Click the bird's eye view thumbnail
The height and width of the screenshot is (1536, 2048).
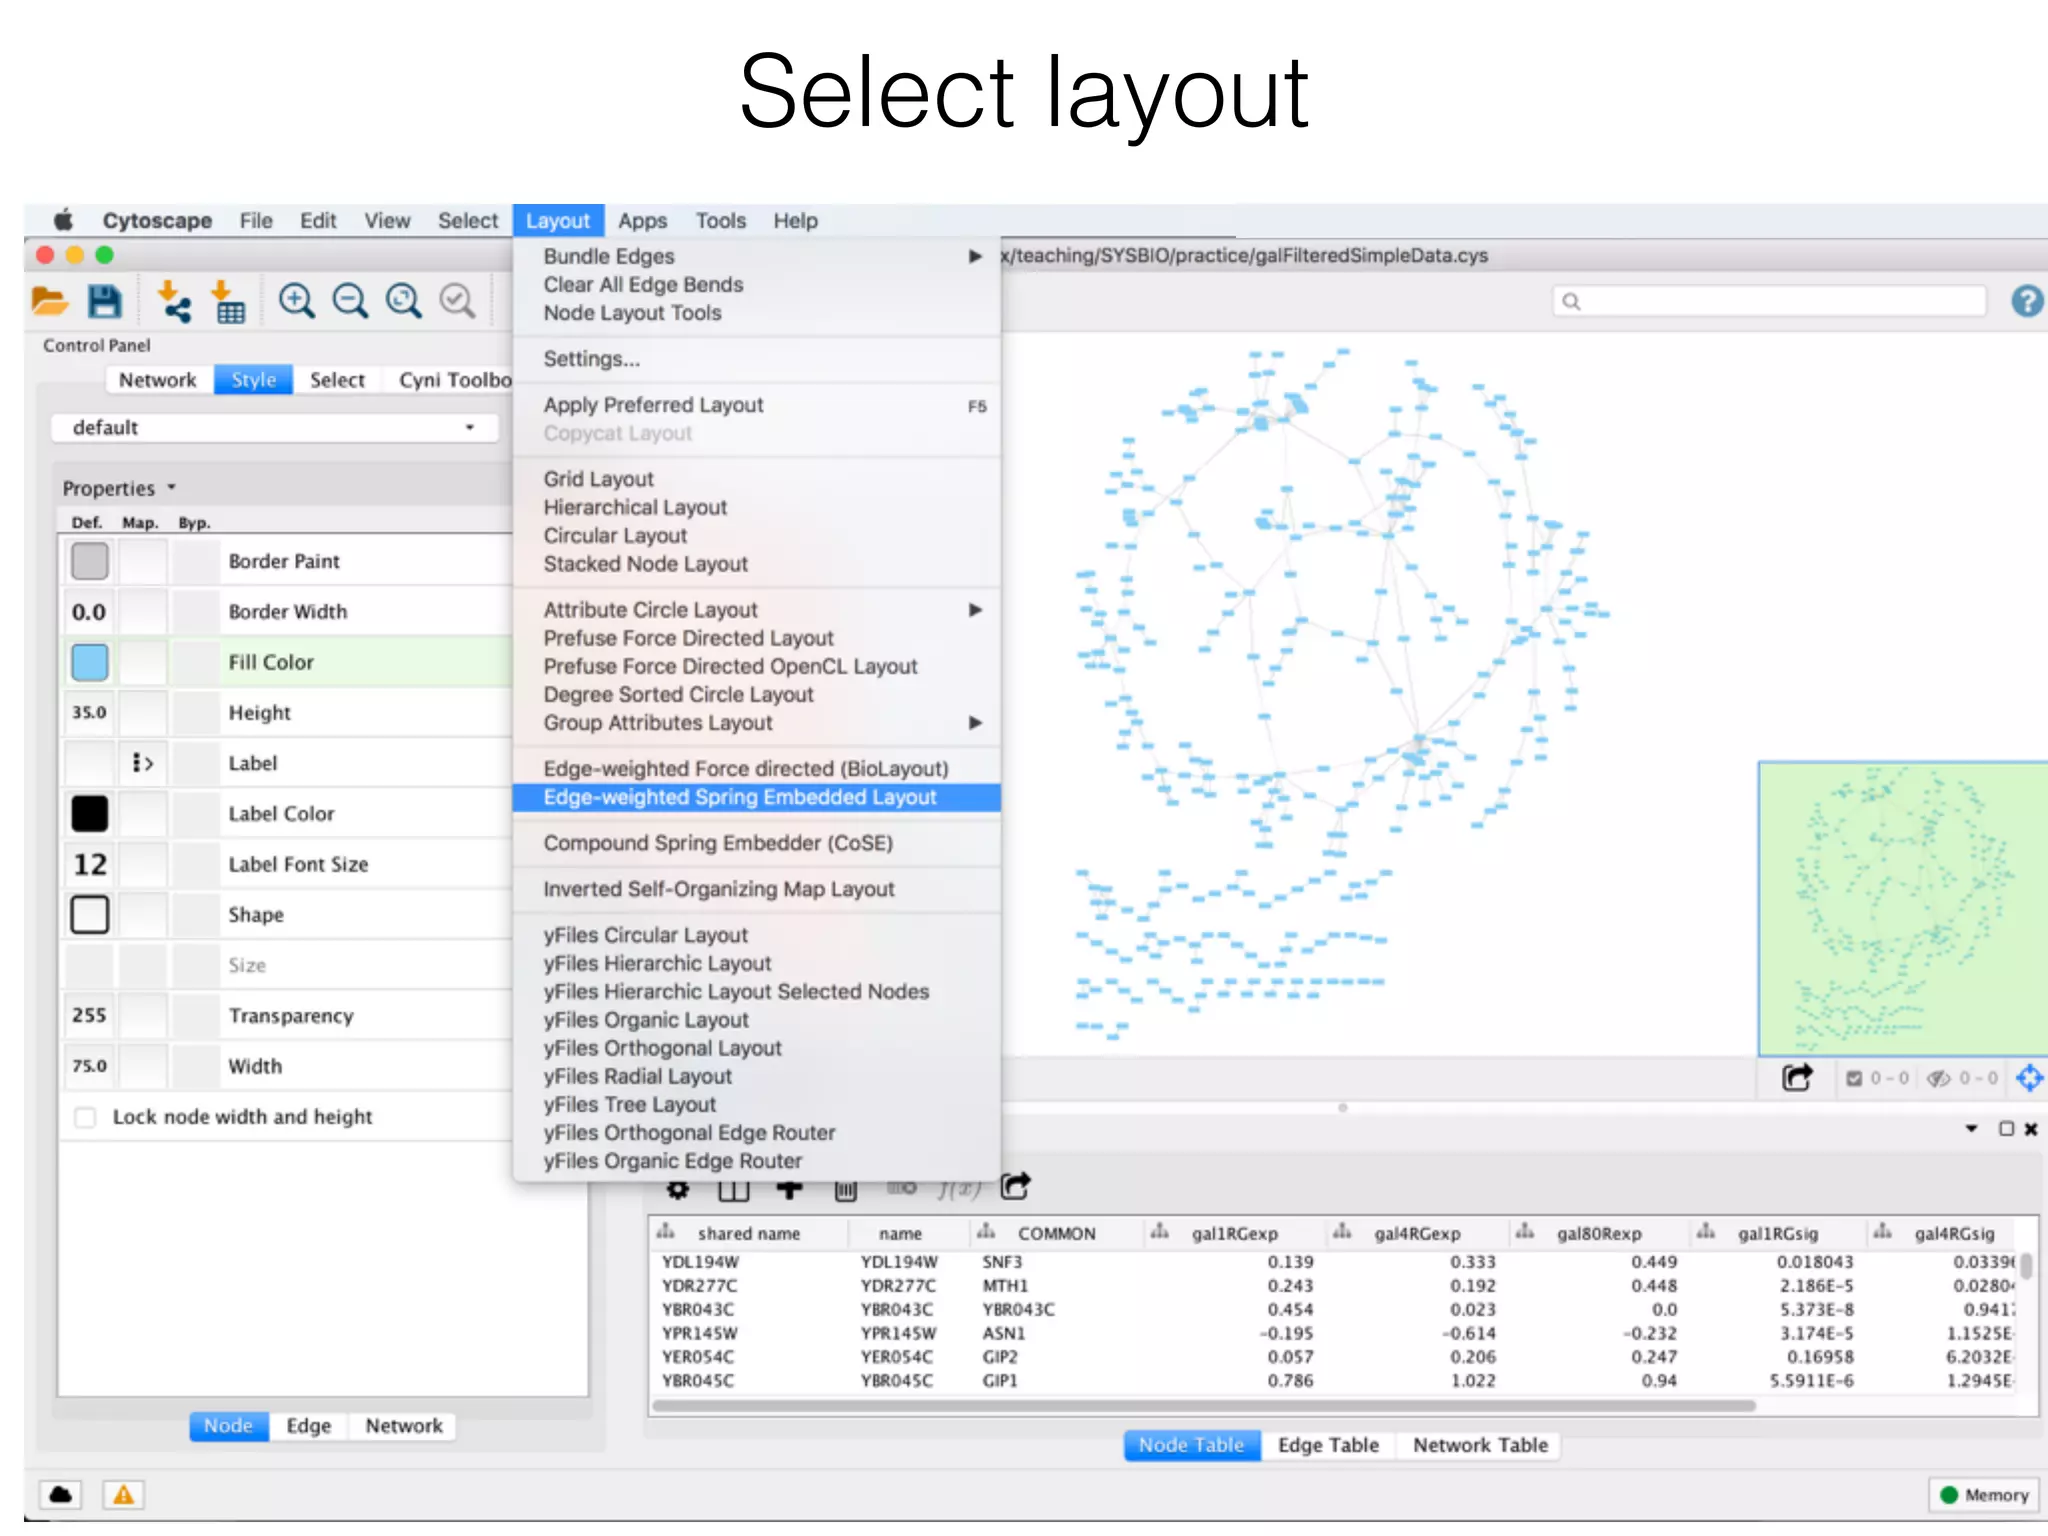point(1903,908)
